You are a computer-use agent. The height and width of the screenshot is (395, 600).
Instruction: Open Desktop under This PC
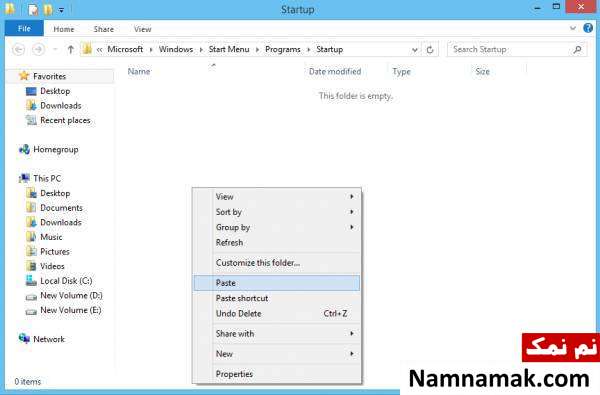click(55, 193)
